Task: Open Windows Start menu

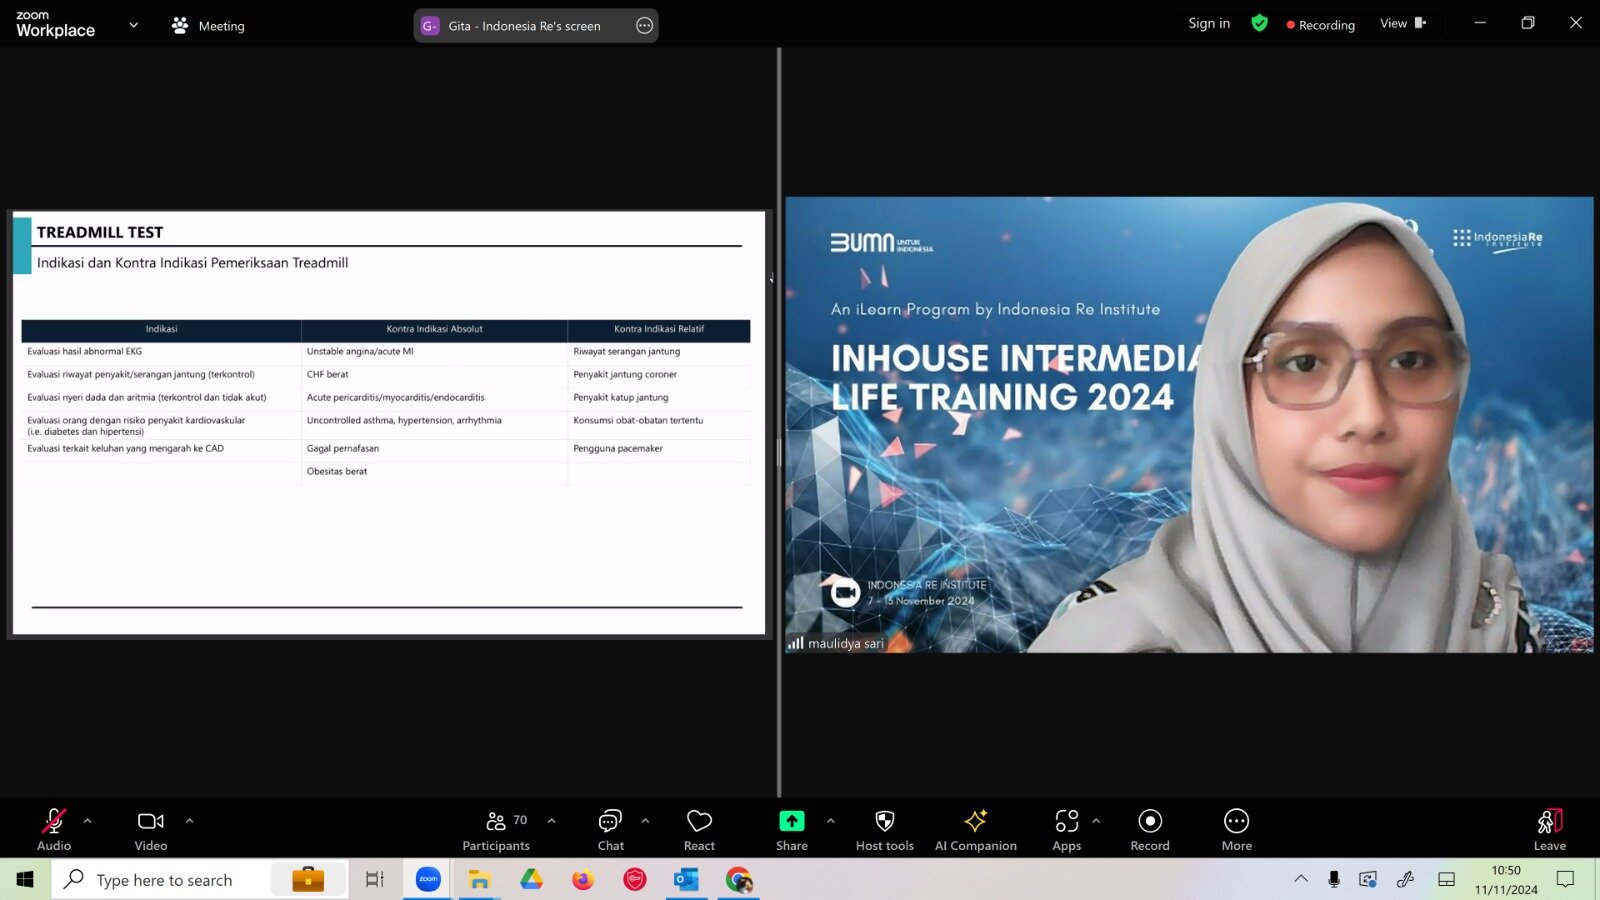Action: pyautogui.click(x=25, y=880)
